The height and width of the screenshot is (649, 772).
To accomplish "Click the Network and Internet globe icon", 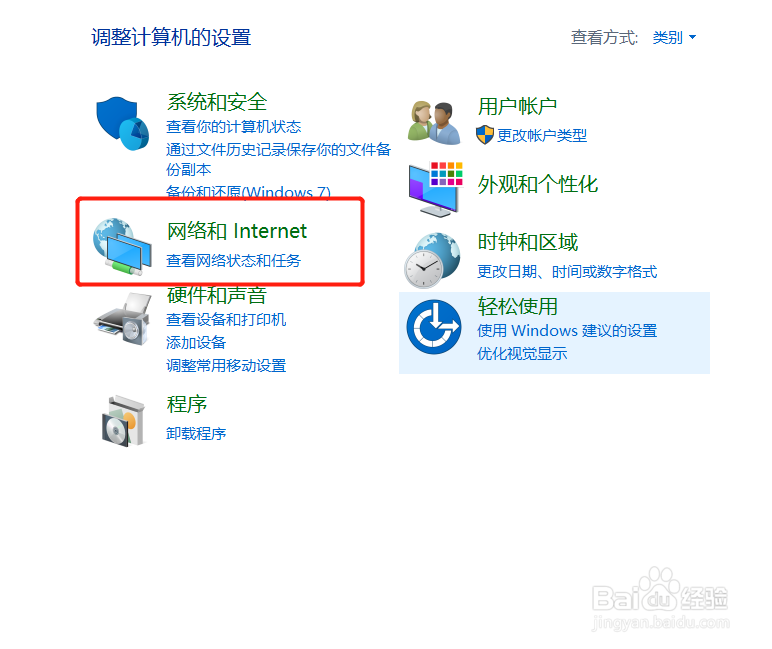I will (x=122, y=246).
